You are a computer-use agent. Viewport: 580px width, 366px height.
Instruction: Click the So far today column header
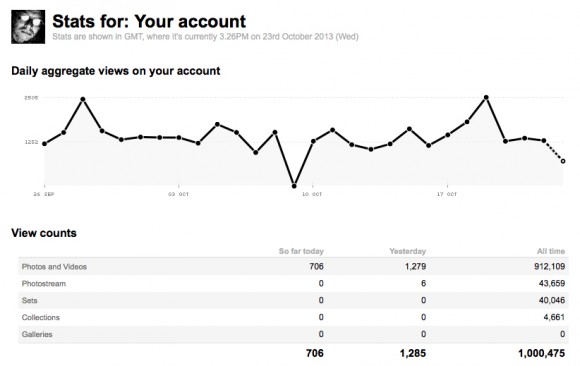[x=301, y=251]
